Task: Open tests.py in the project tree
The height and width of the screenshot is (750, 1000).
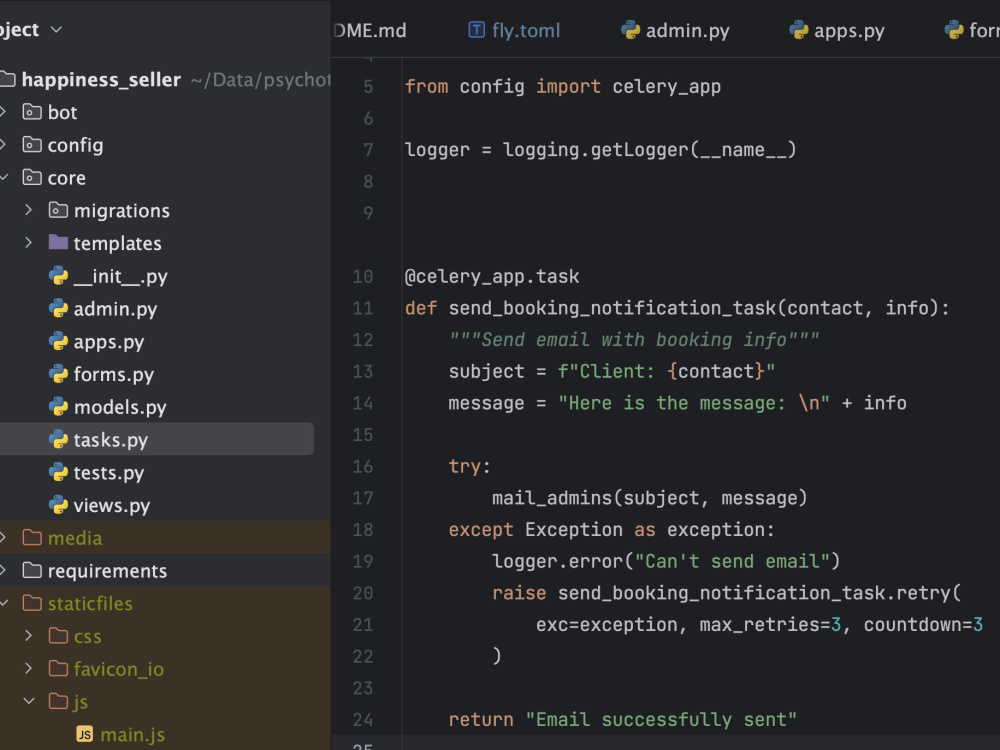Action: pos(108,473)
